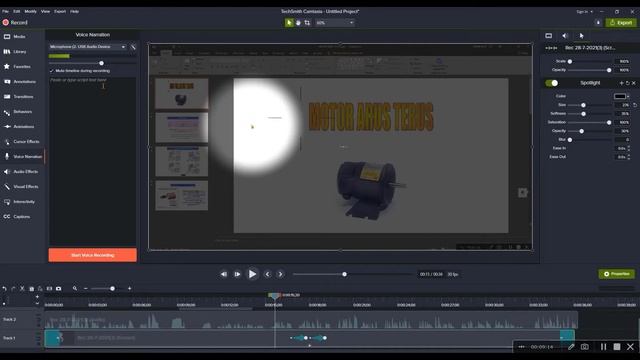Adjust the Spotlight Saturation slider
The width and height of the screenshot is (640, 360).
(609, 122)
